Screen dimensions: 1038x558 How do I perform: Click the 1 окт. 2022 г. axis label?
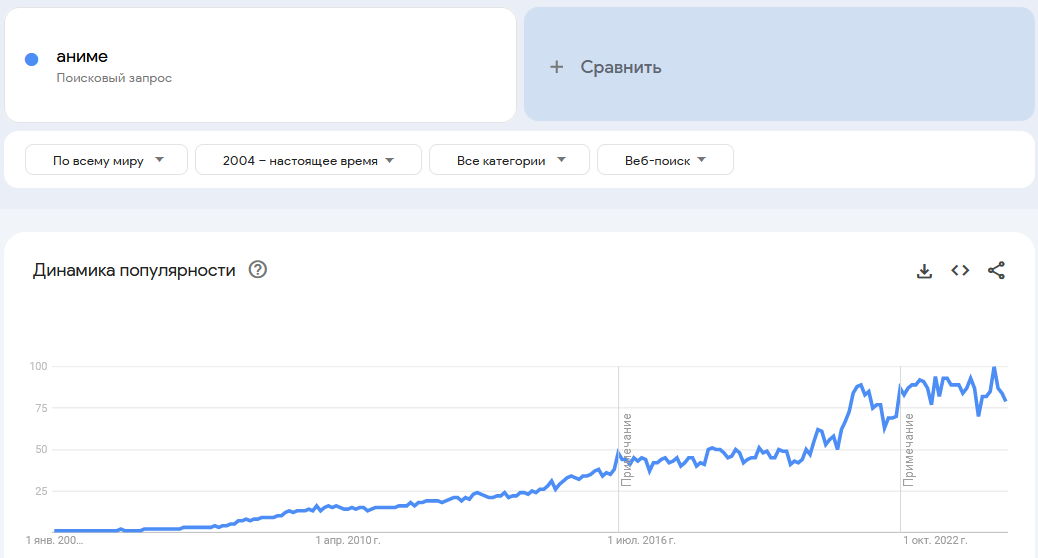point(935,541)
